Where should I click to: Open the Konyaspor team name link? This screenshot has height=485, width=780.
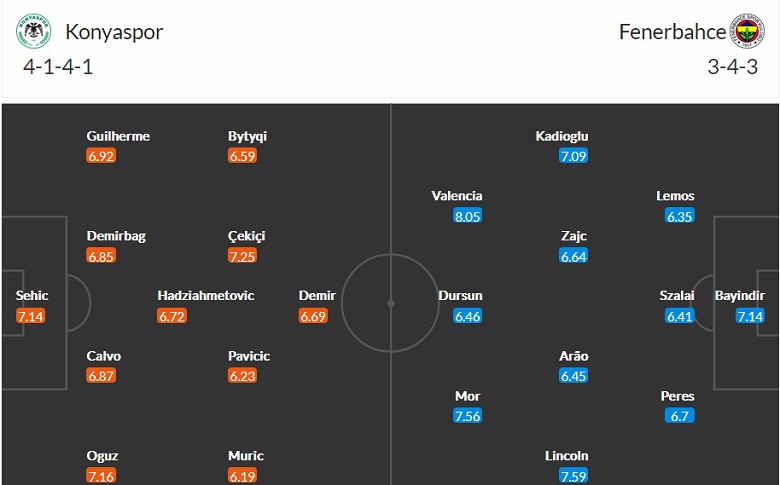(114, 32)
